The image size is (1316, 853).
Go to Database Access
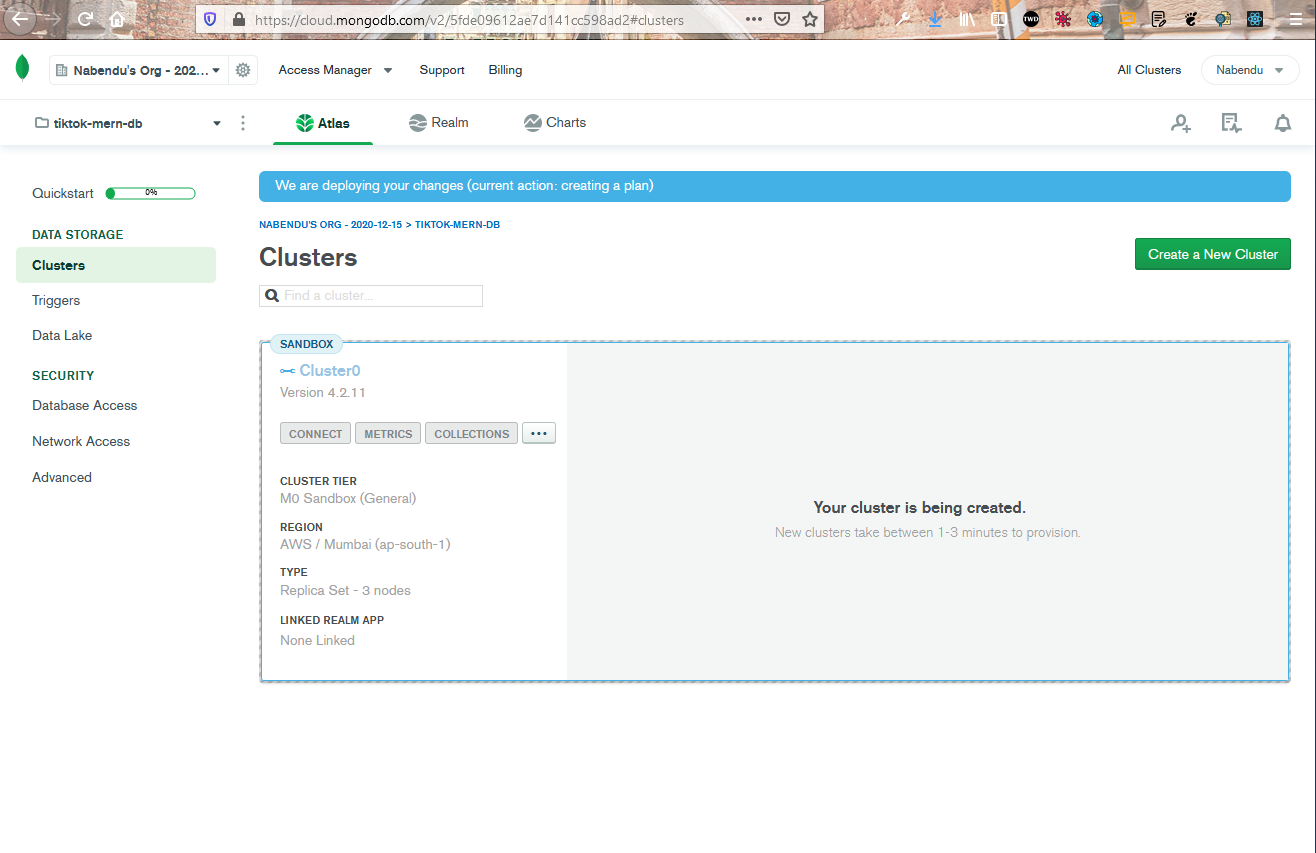(x=85, y=405)
